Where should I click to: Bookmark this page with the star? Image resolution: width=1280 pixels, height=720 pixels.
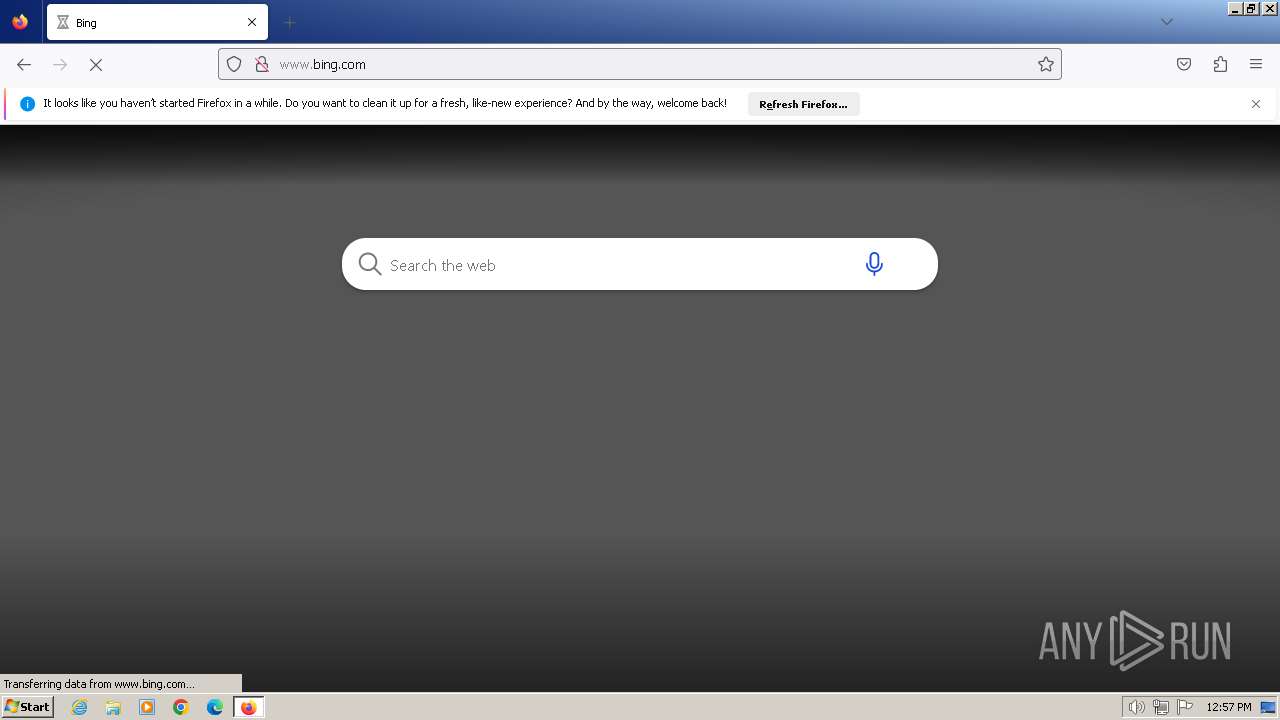pyautogui.click(x=1046, y=64)
